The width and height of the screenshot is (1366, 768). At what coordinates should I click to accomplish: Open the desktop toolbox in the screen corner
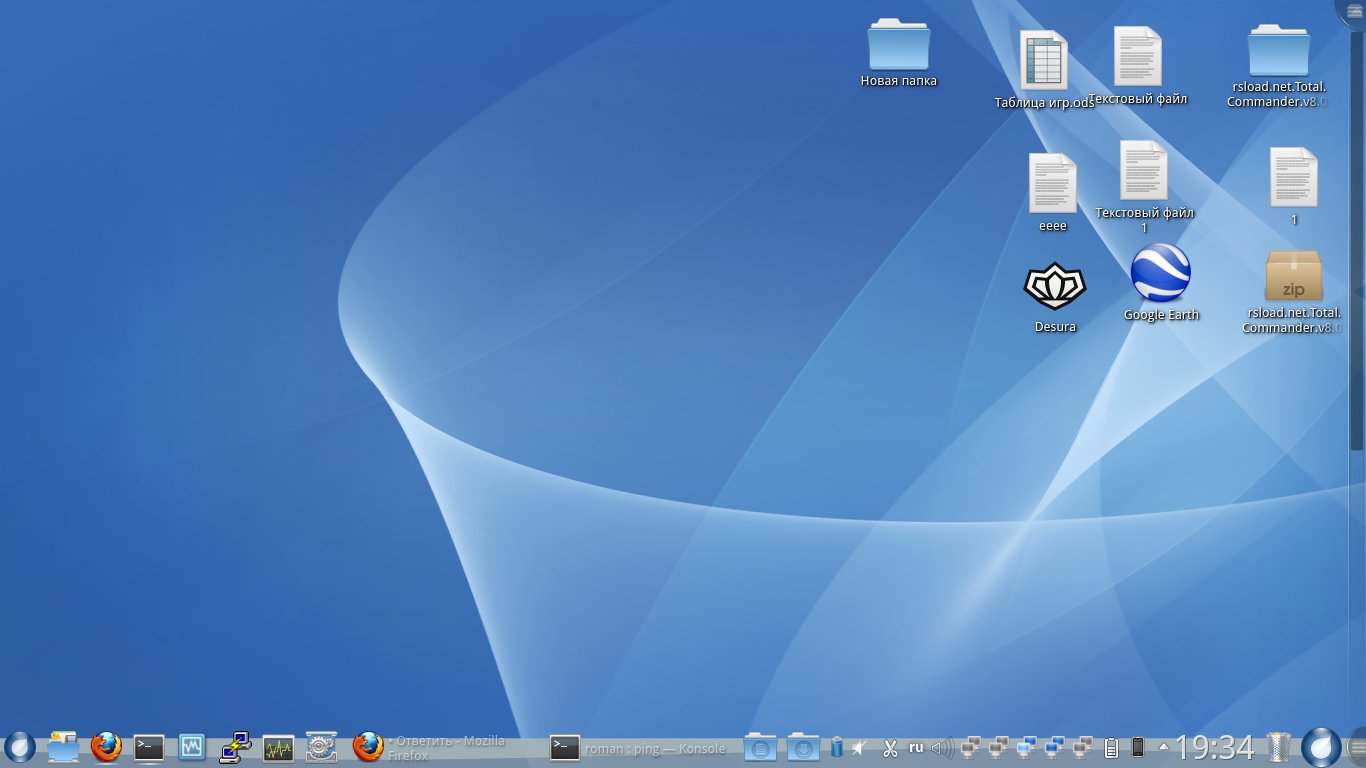[1352, 12]
